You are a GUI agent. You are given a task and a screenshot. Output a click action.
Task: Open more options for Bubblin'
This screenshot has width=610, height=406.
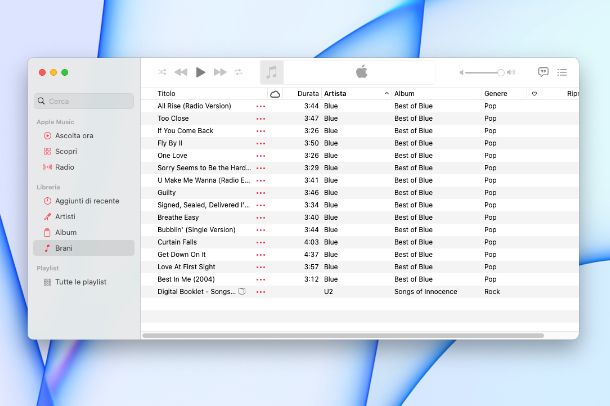pyautogui.click(x=261, y=230)
